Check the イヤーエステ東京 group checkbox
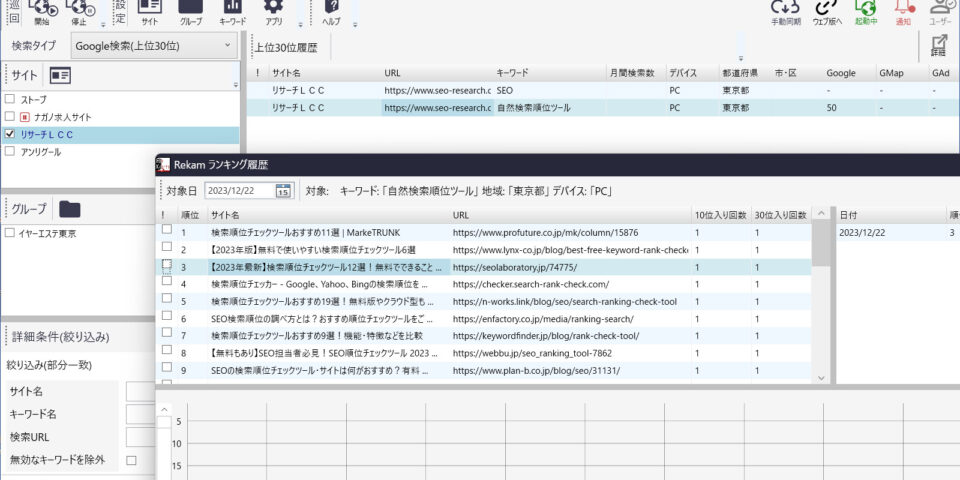This screenshot has width=960, height=480. (10, 234)
